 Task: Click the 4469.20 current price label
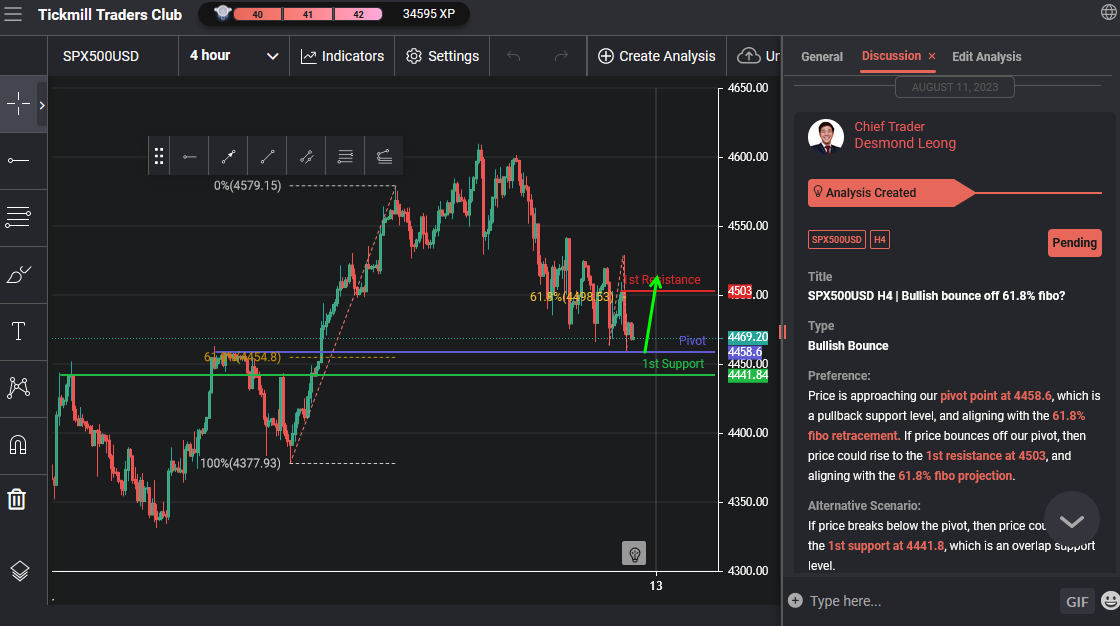(x=748, y=337)
